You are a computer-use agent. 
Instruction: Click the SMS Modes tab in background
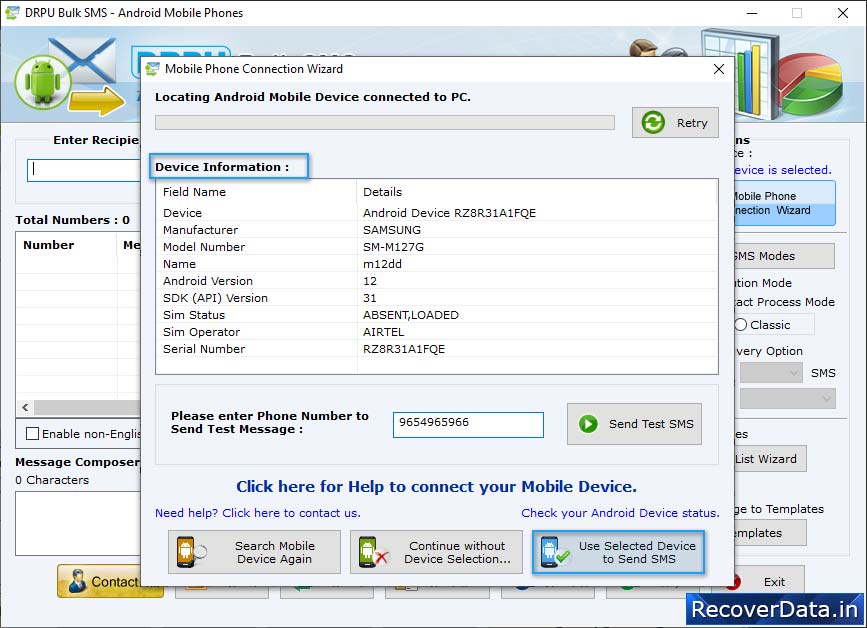(784, 256)
